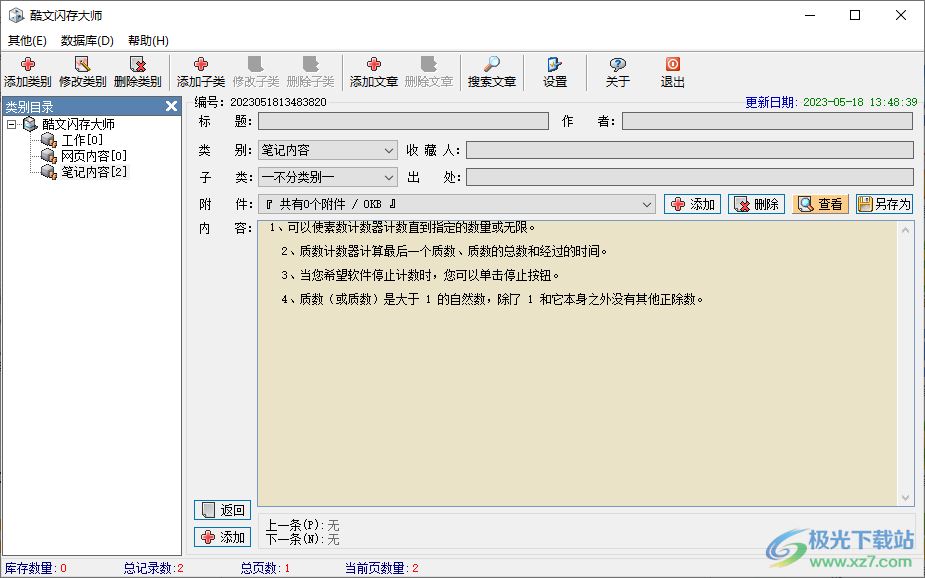This screenshot has width=925, height=578.
Task: Click the line starting with 2、质数计数器
Action: pyautogui.click(x=444, y=252)
